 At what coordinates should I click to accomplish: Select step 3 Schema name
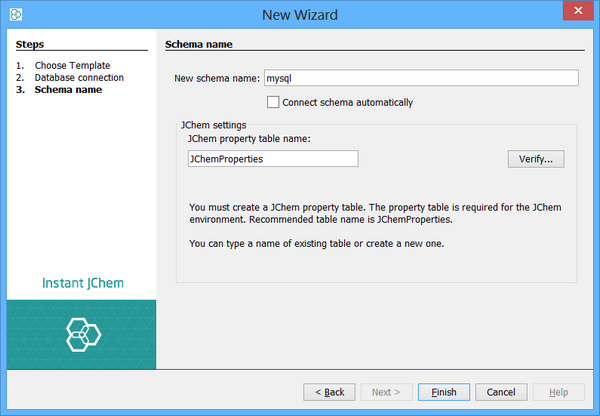(68, 90)
